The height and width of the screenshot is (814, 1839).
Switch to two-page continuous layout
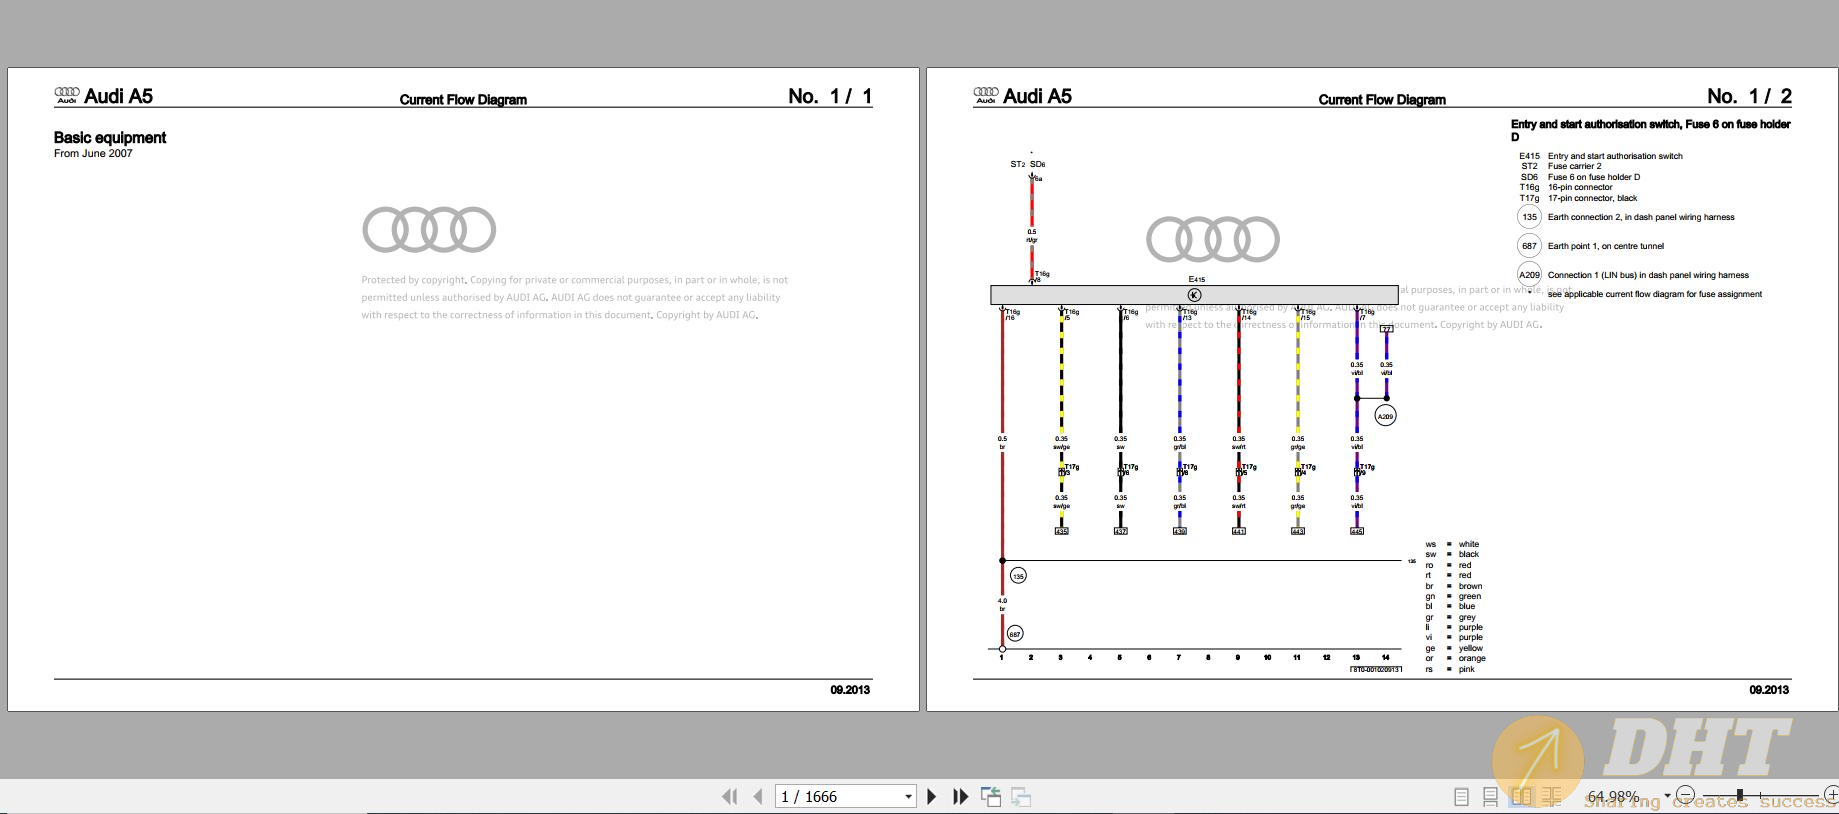[x=1552, y=797]
